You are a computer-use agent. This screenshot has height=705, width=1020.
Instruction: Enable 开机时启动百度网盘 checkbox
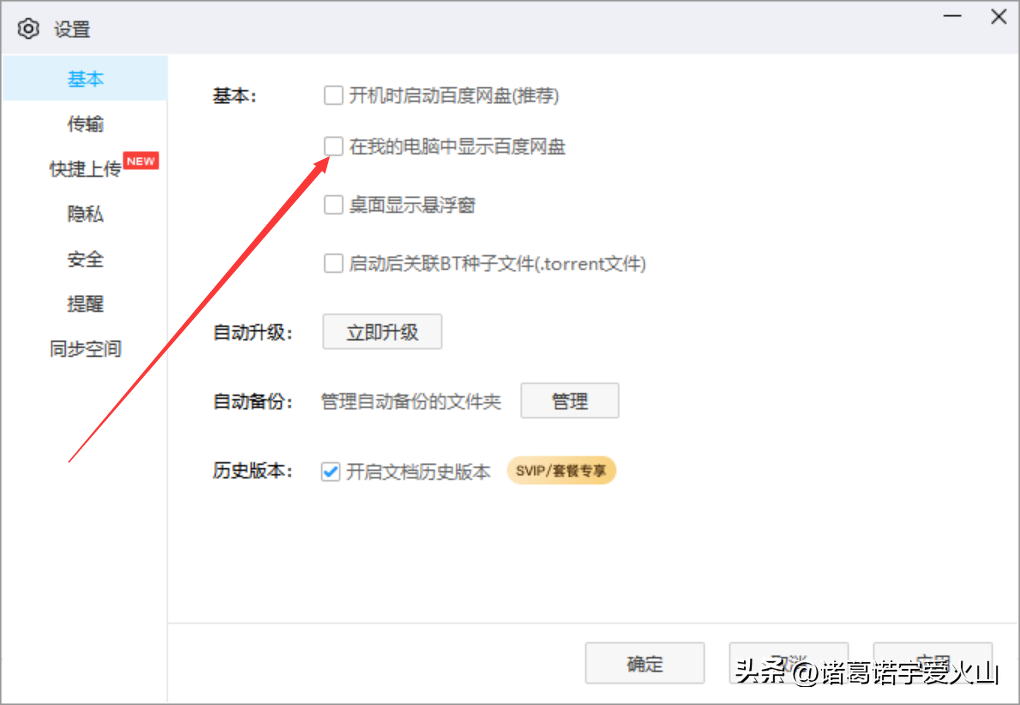click(x=334, y=96)
